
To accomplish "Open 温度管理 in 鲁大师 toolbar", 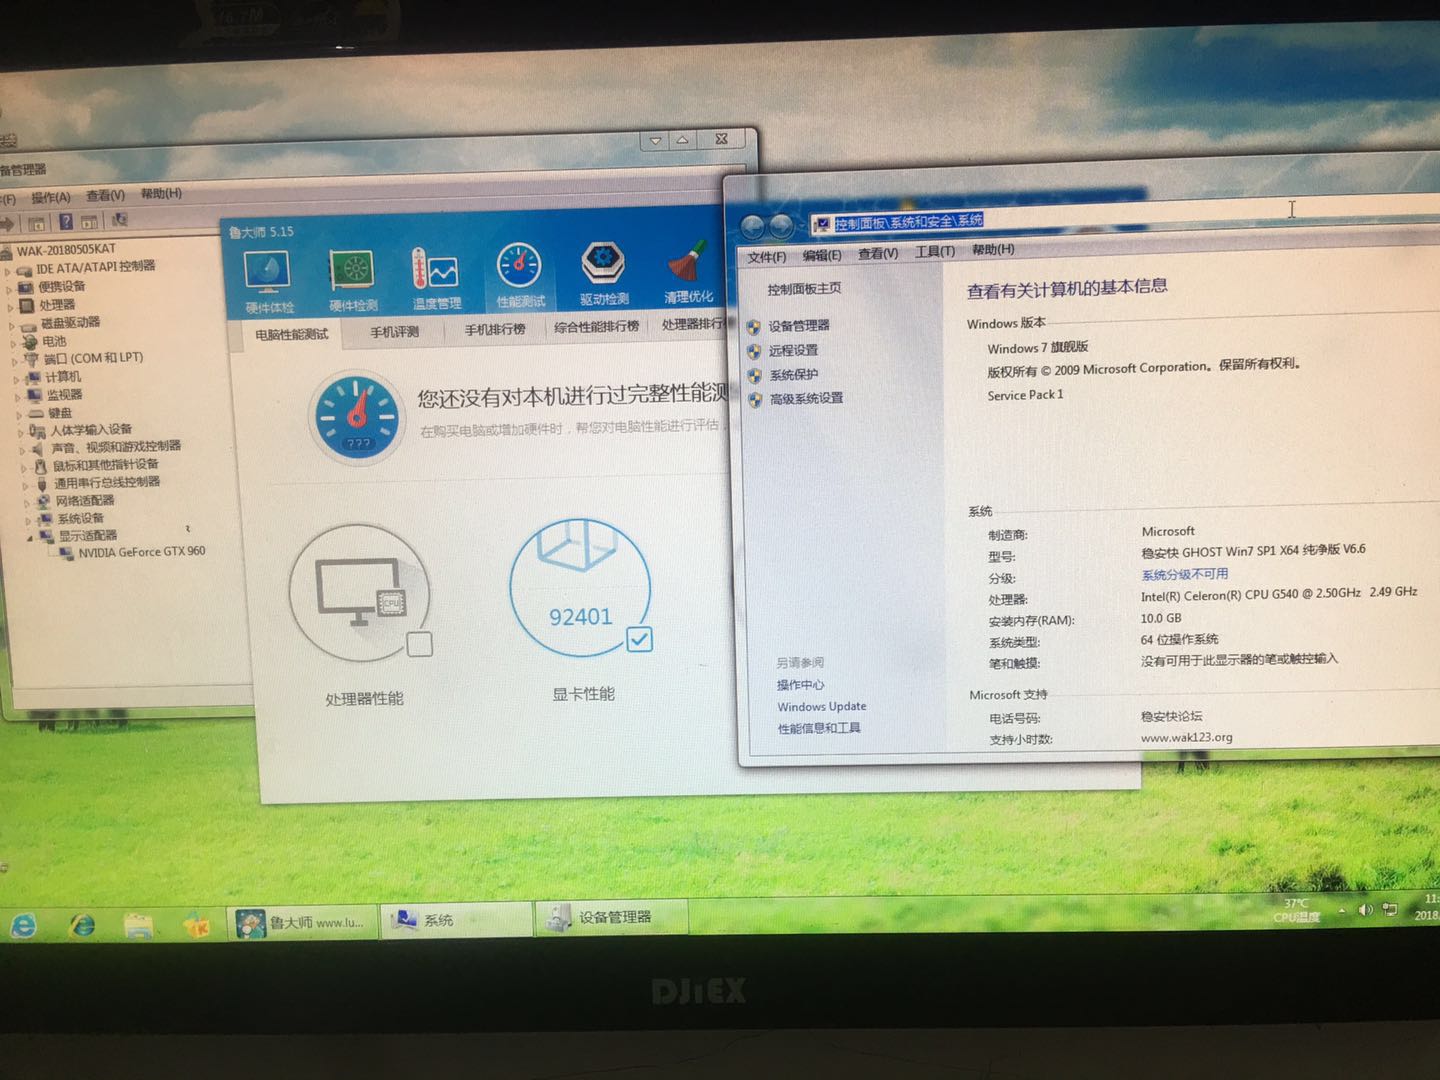I will [436, 278].
